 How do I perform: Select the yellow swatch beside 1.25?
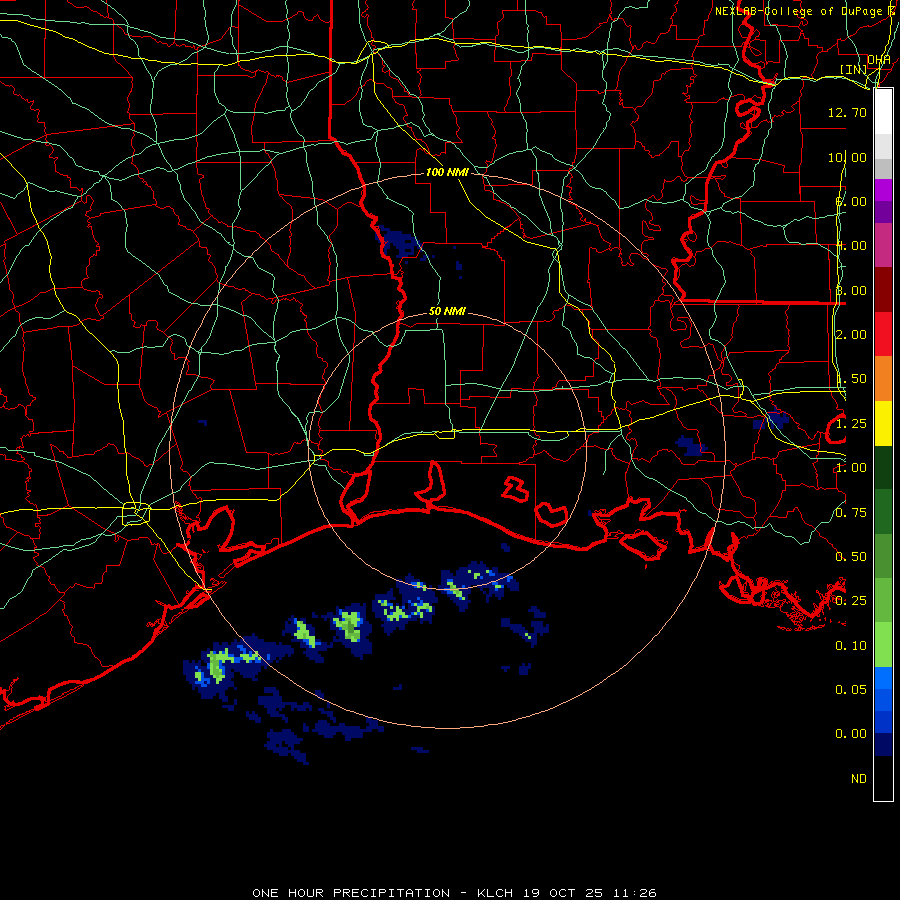pyautogui.click(x=883, y=423)
